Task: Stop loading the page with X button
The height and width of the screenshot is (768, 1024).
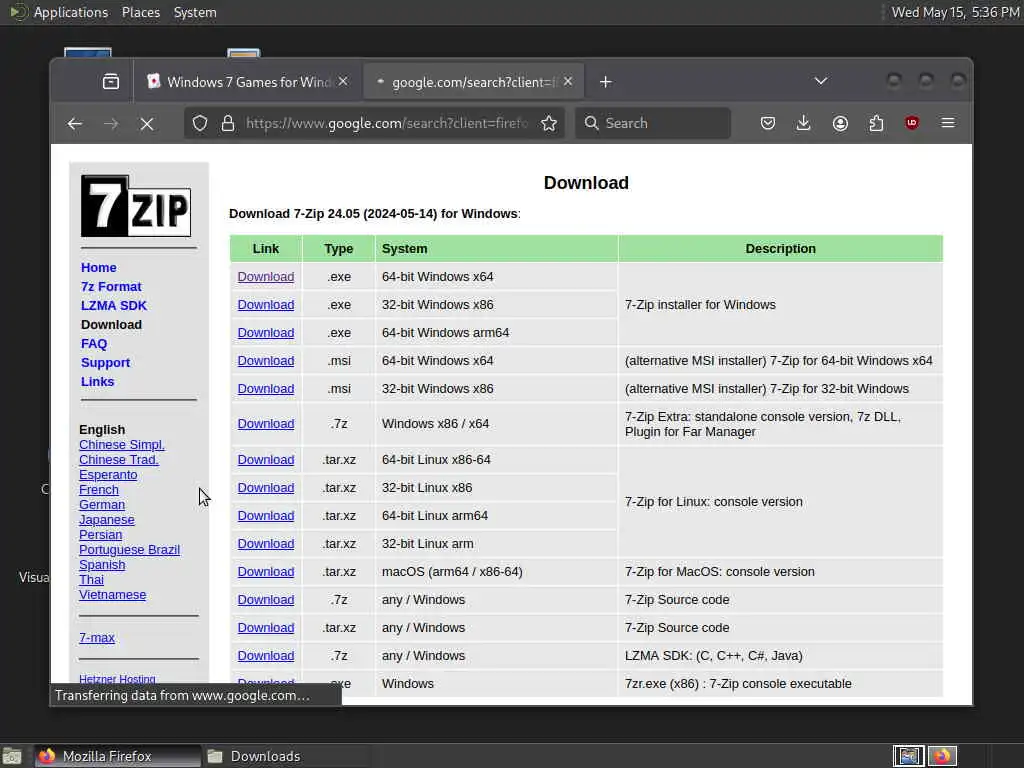Action: (147, 123)
